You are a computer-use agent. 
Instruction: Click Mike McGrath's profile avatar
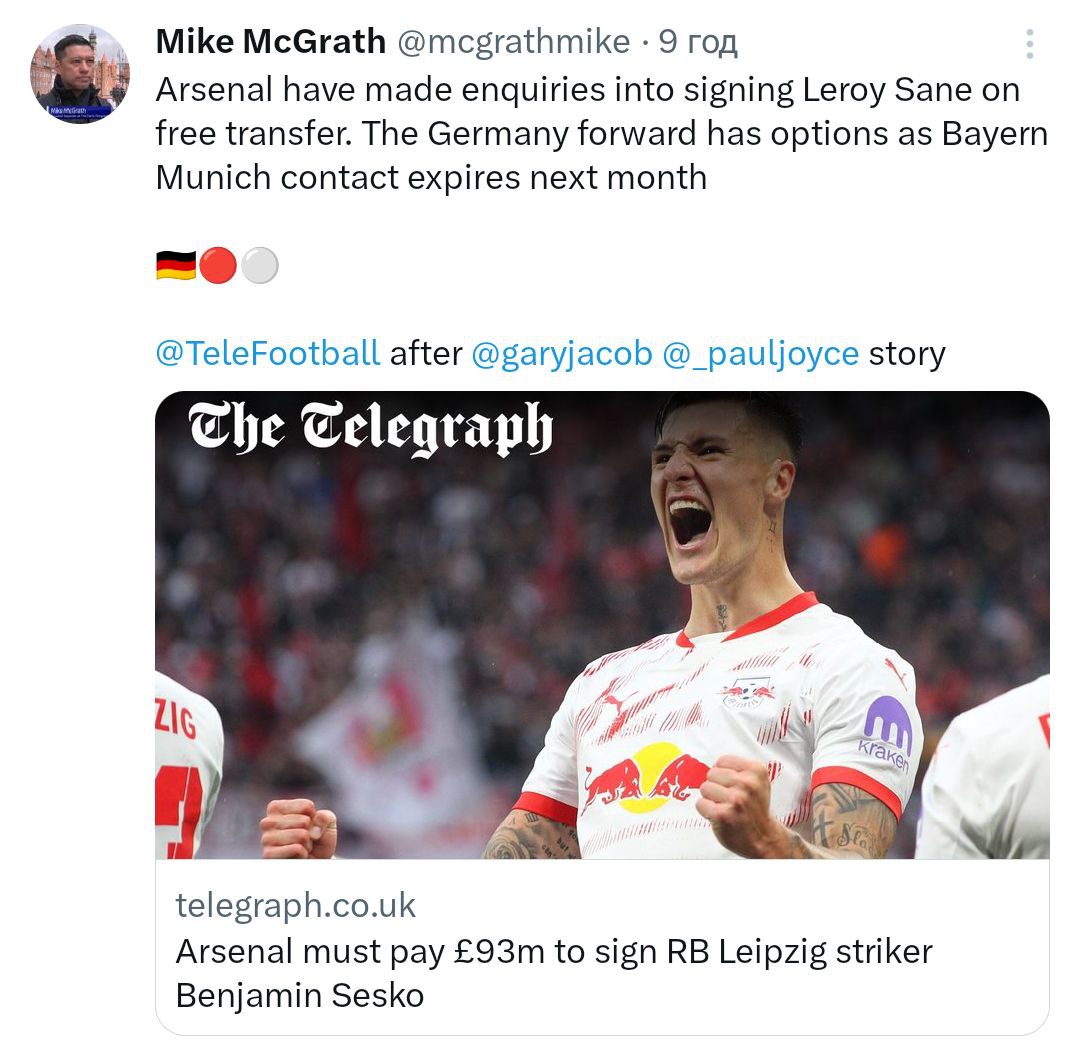80,74
